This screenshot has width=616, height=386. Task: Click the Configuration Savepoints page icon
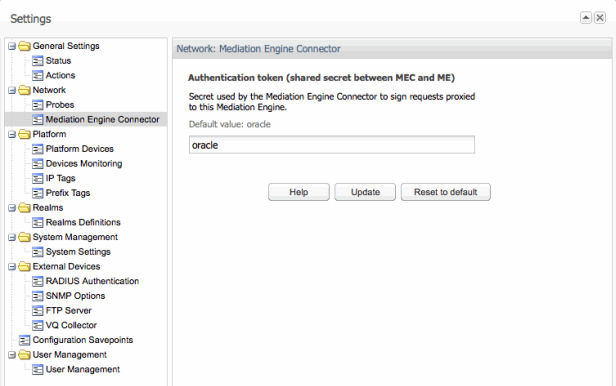(24, 340)
